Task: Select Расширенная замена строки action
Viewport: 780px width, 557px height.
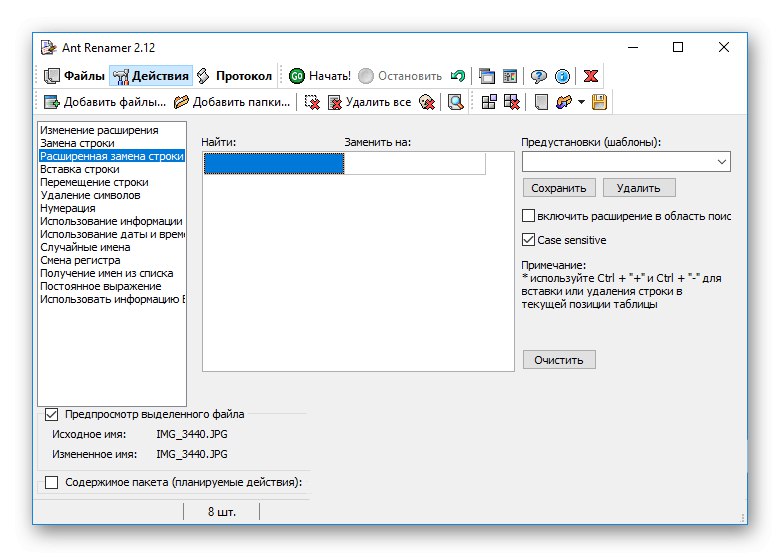Action: (x=112, y=156)
